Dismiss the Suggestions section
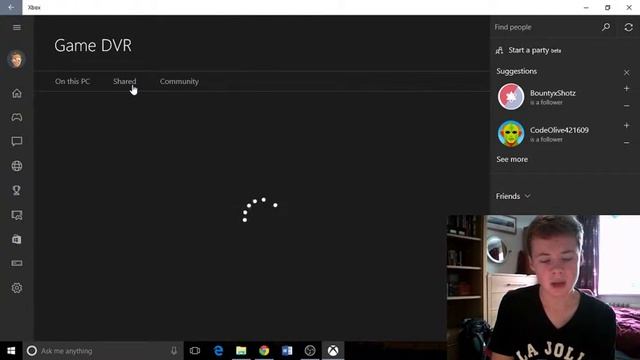 coord(627,72)
